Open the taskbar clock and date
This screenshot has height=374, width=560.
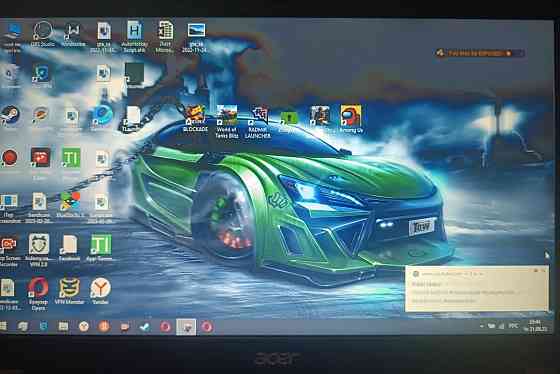coord(535,326)
